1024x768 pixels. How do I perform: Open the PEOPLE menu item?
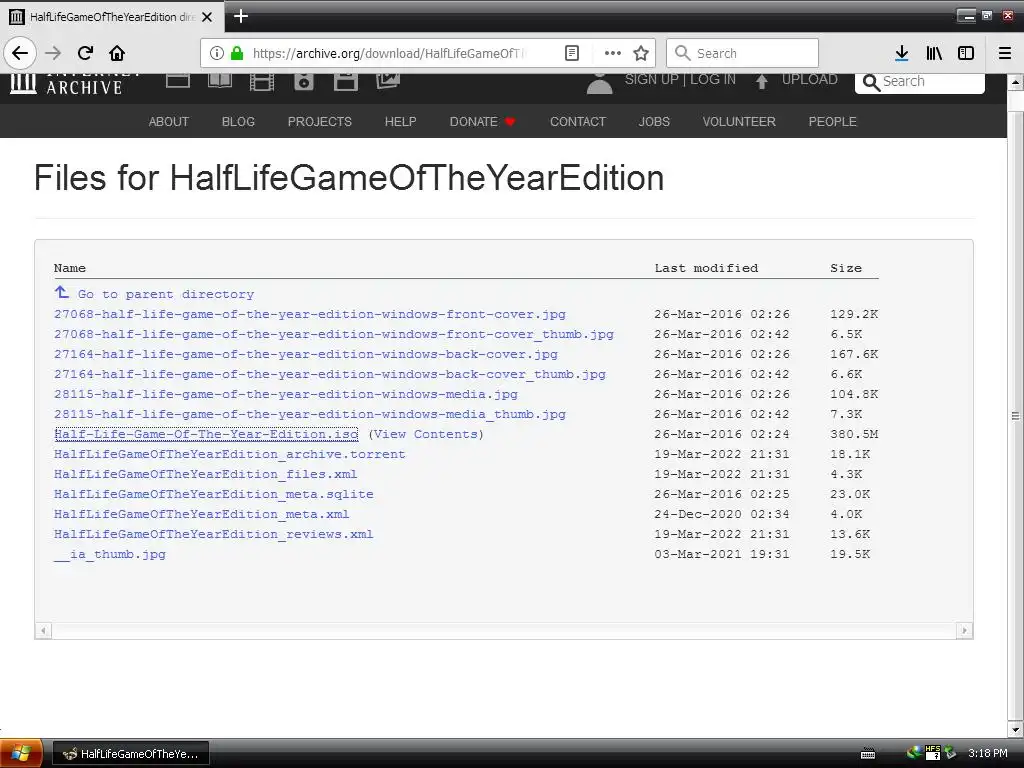[x=833, y=121]
